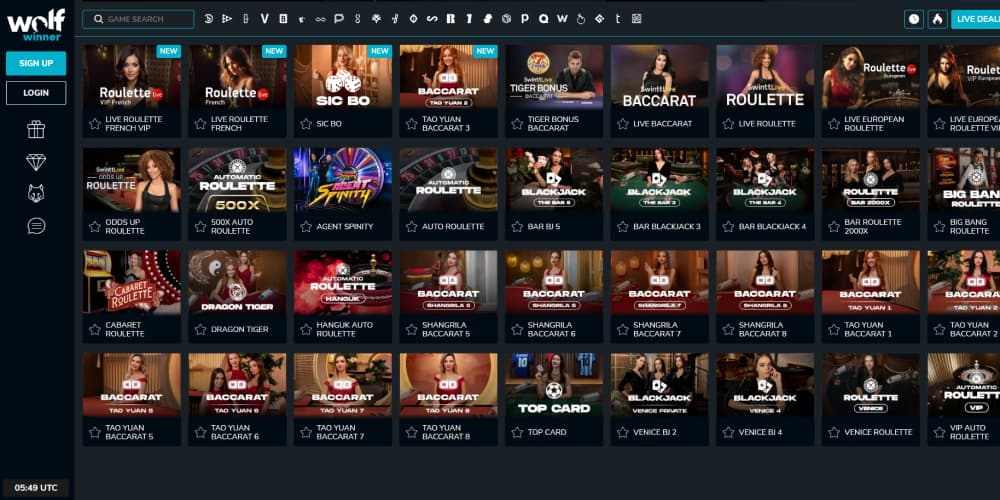Open the Sic Bo game thumbnail

click(x=342, y=77)
